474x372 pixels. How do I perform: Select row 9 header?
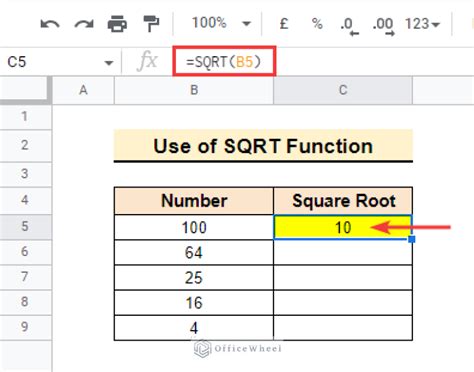(26, 327)
